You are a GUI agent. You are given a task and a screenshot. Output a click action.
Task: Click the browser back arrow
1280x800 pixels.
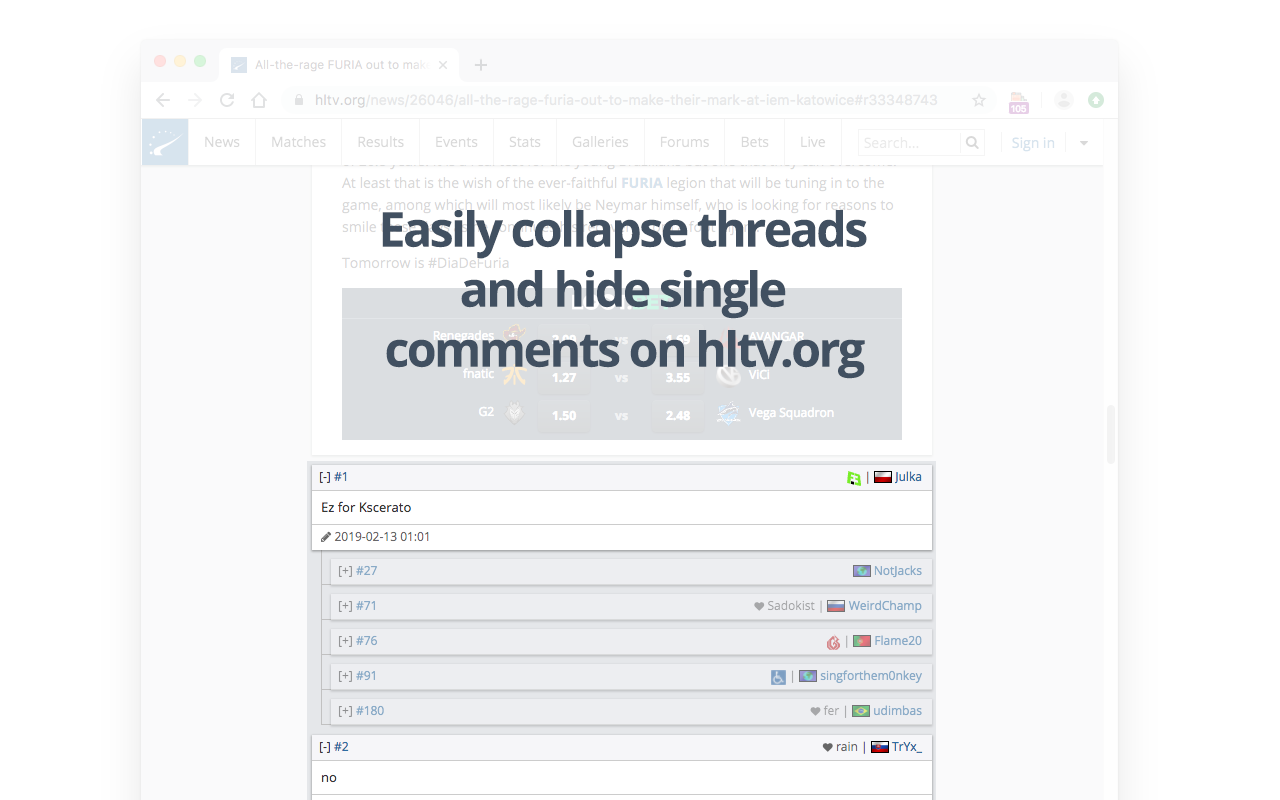163,100
